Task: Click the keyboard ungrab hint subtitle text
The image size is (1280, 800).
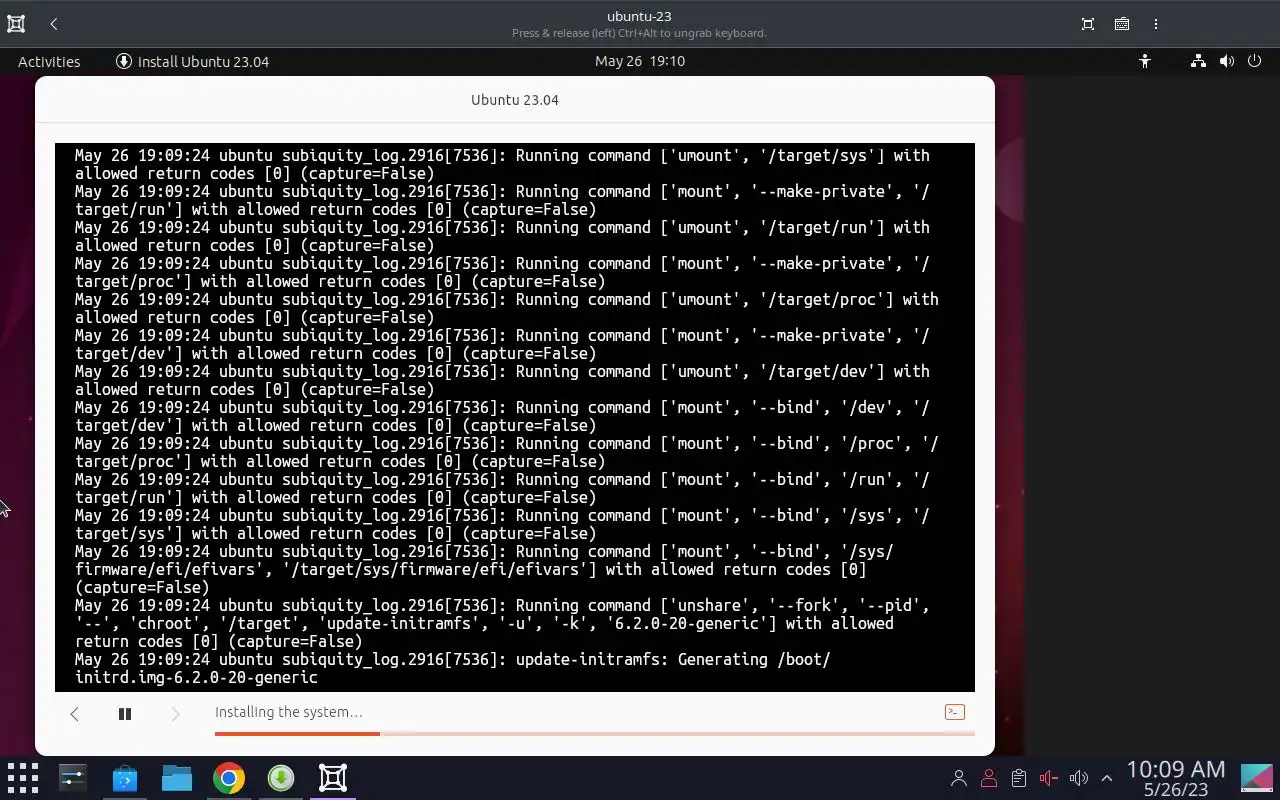Action: (639, 33)
